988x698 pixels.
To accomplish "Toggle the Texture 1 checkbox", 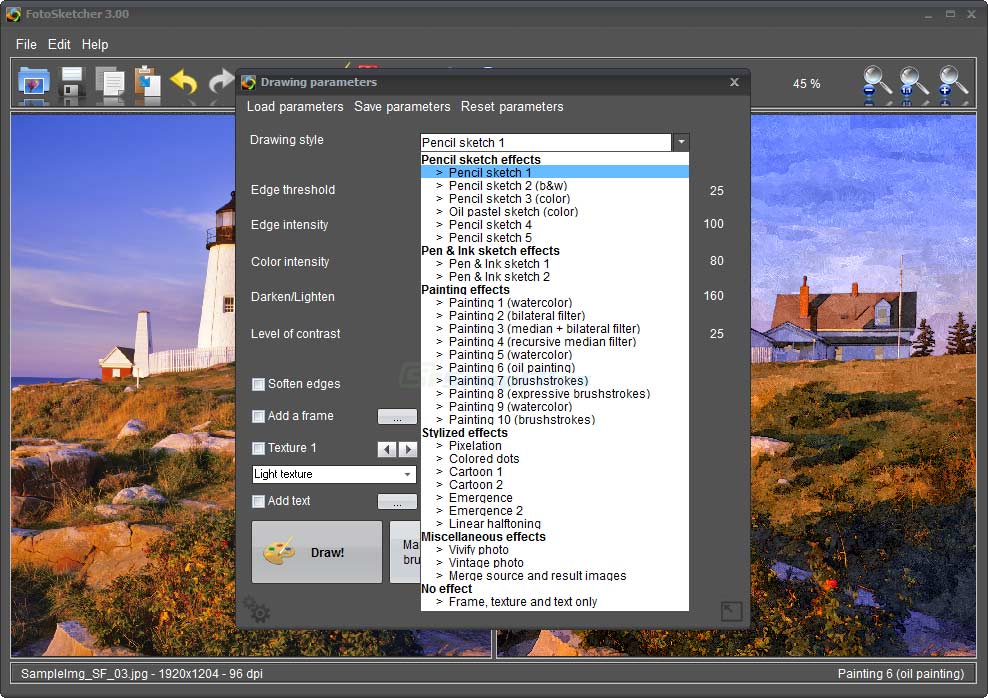I will pos(258,448).
